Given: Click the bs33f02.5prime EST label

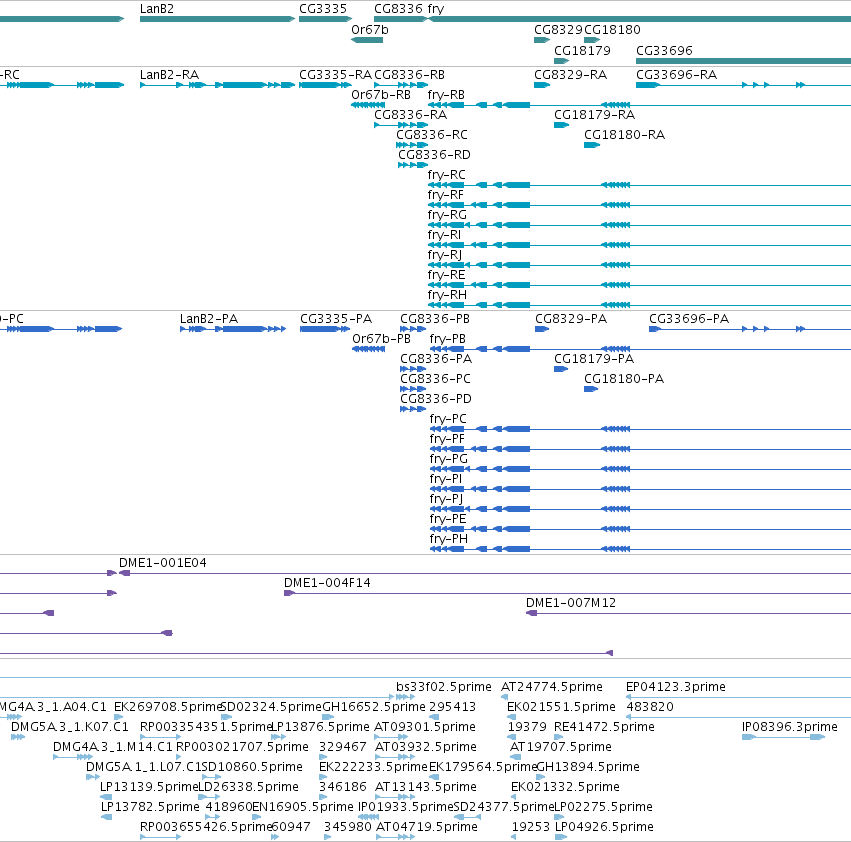Looking at the screenshot, I should click(443, 687).
